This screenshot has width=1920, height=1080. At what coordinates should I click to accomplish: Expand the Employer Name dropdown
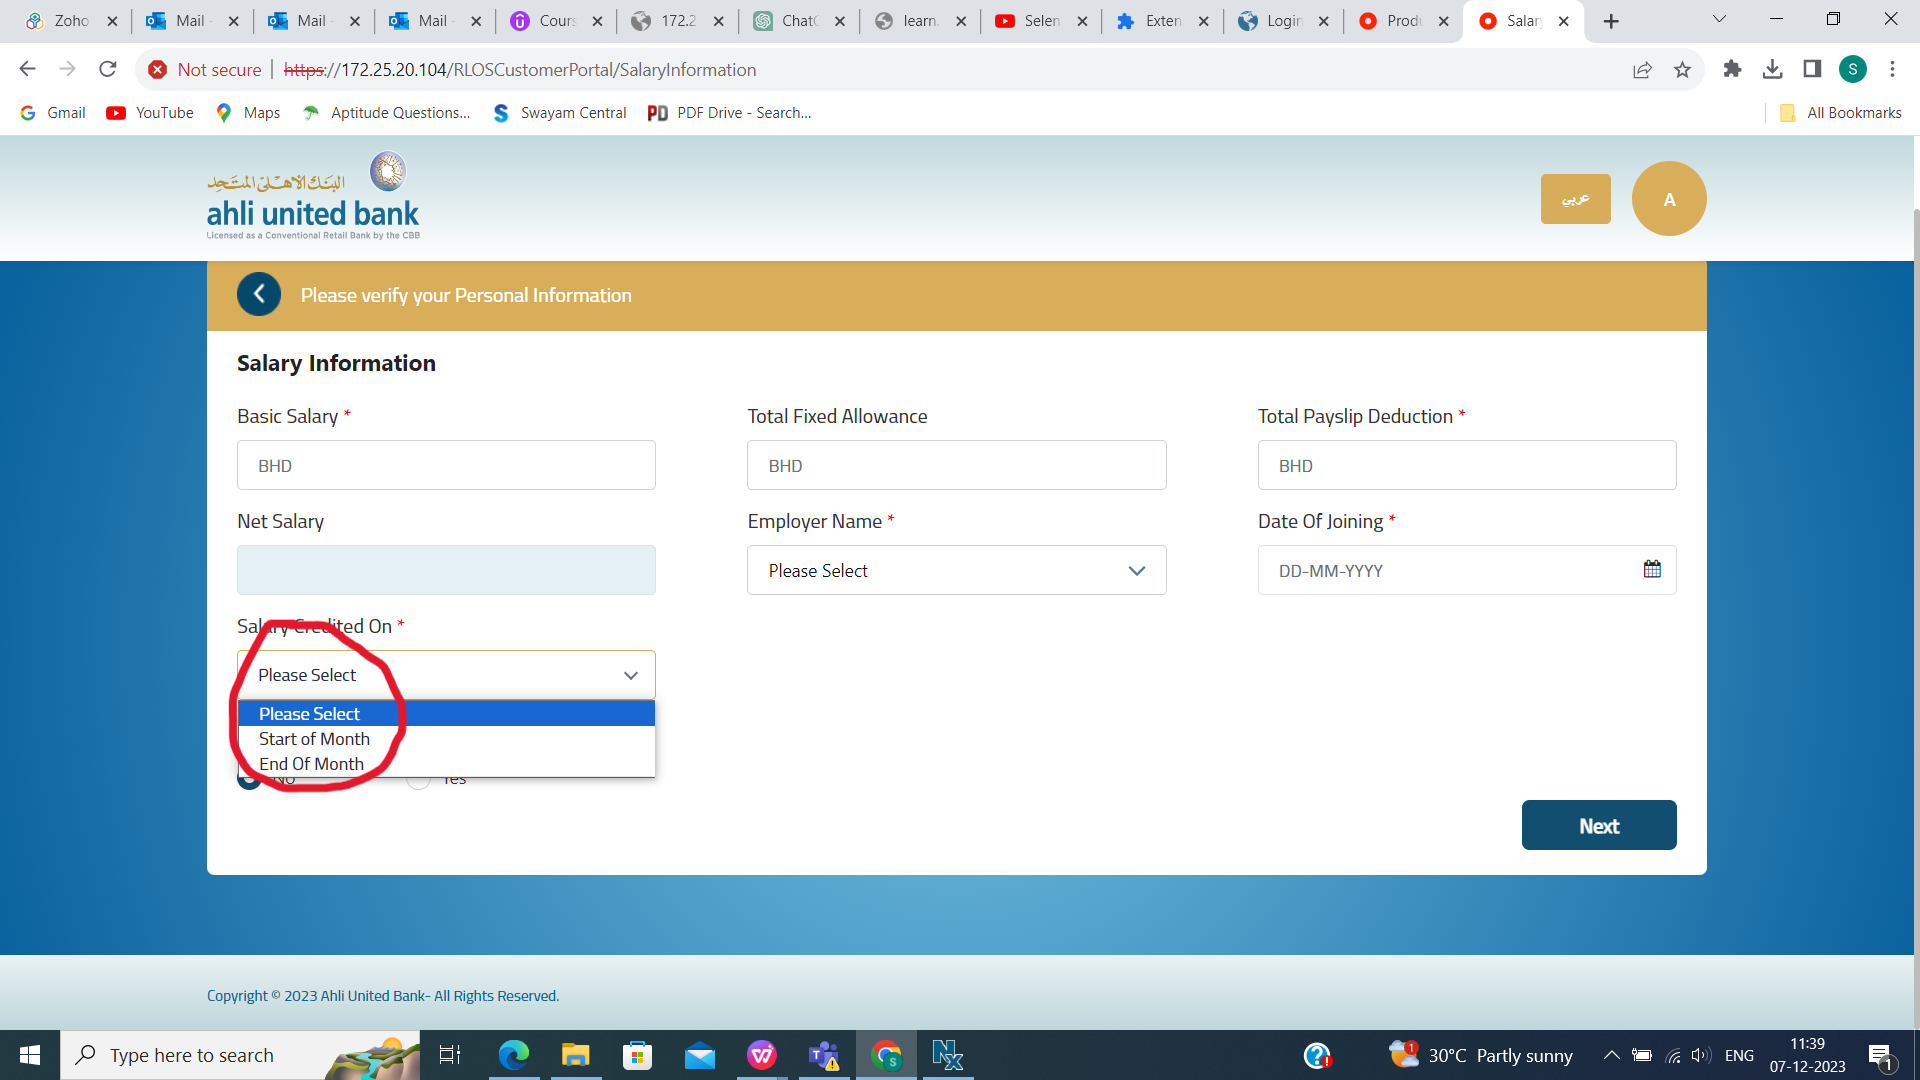coord(956,570)
